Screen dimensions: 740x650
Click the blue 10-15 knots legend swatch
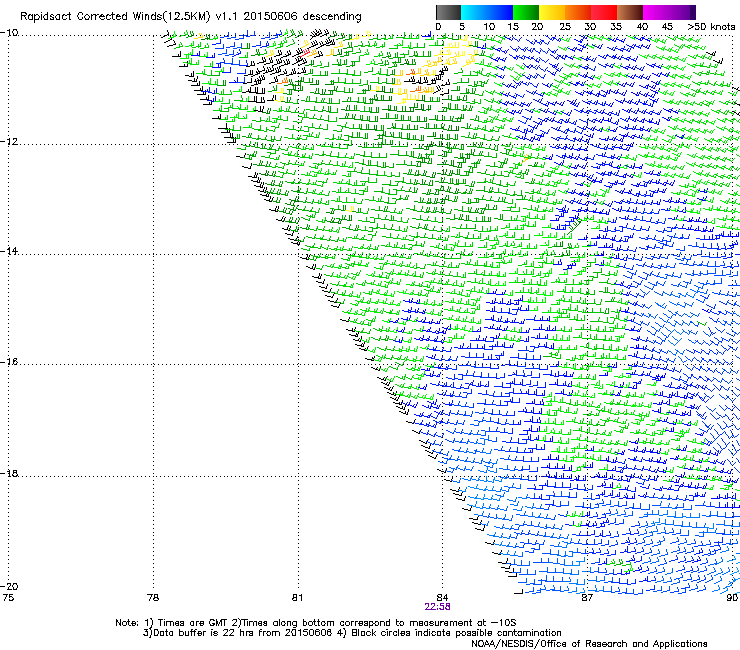tap(500, 12)
